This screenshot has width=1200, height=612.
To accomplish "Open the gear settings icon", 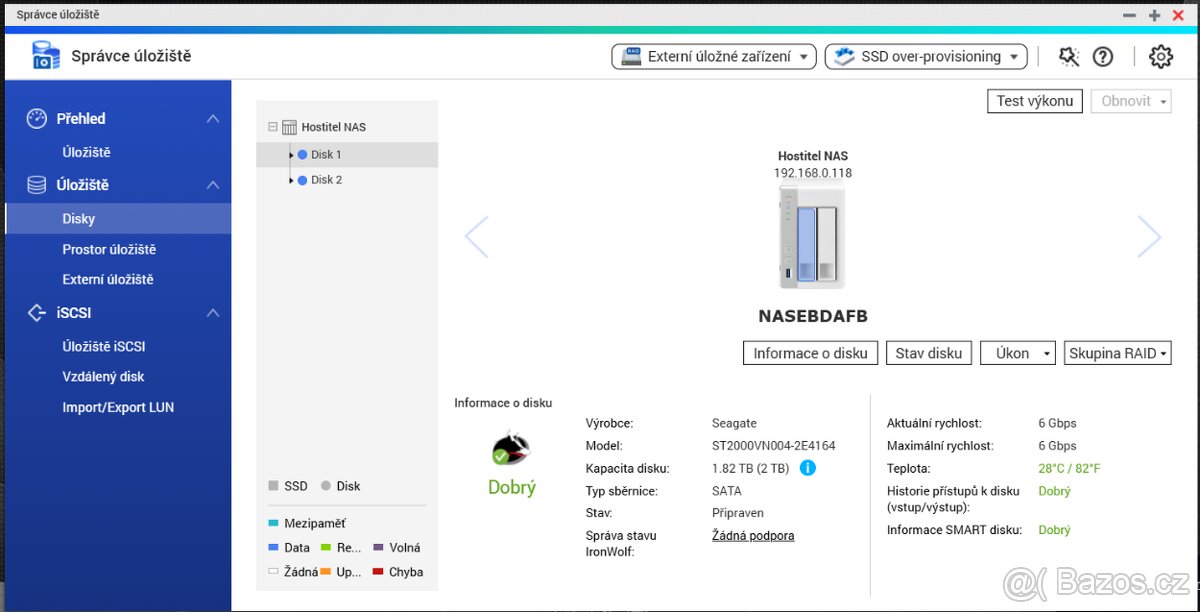I will tap(1160, 57).
